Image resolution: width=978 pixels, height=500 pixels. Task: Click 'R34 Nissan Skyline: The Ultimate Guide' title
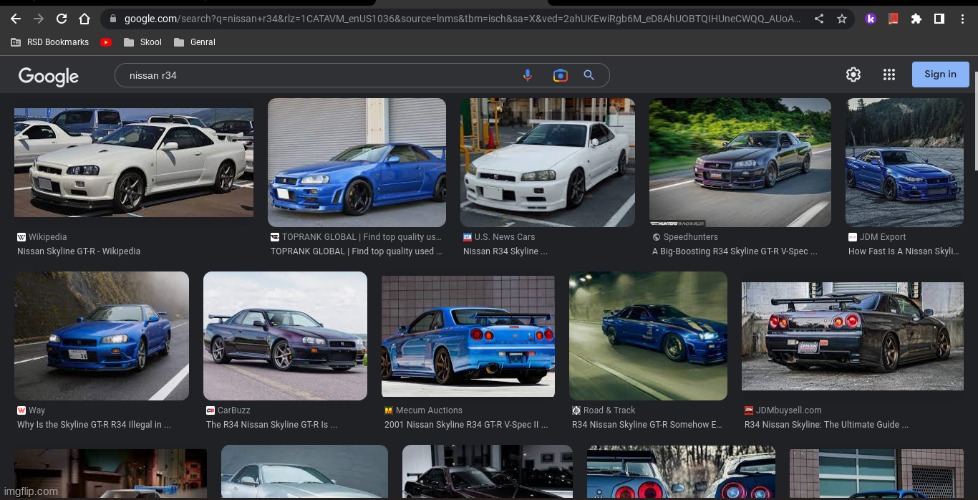826,425
